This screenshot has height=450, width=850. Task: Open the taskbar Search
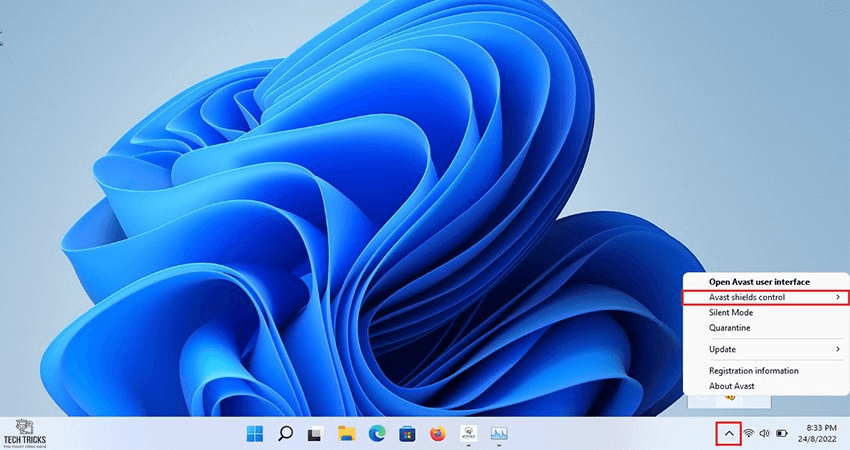tap(285, 433)
